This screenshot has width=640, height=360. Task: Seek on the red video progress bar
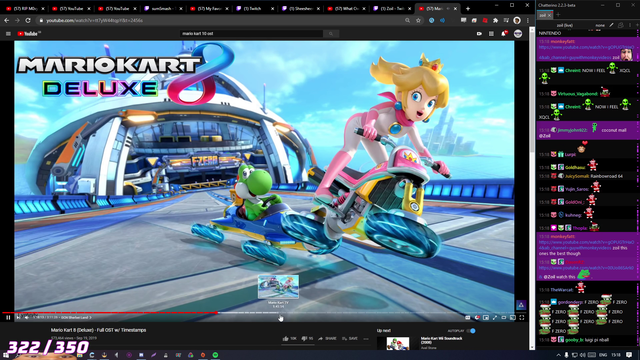pyautogui.click(x=109, y=313)
